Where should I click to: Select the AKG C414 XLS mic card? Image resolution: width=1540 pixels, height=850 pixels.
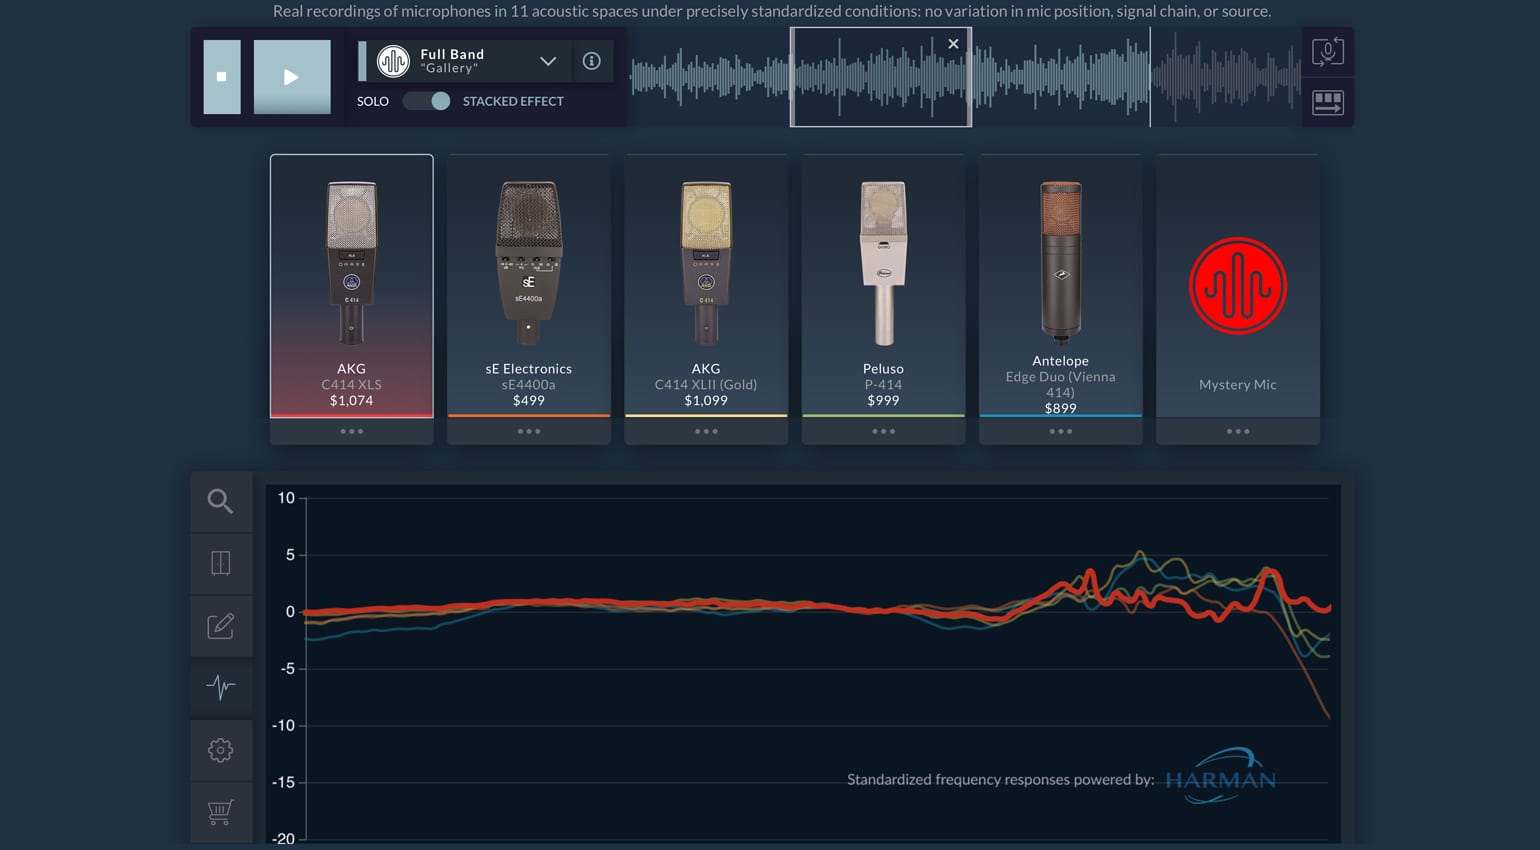(352, 286)
